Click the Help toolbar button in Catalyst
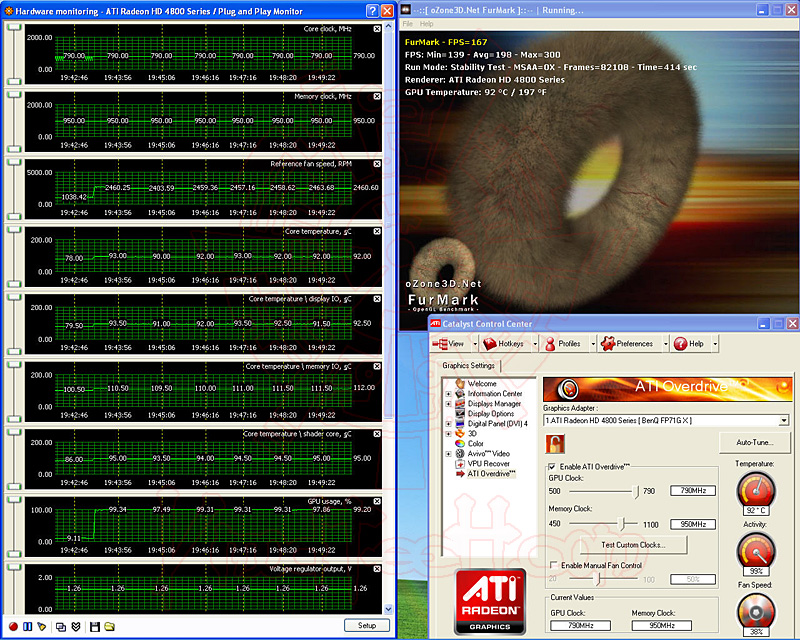The image size is (800, 640). pos(689,344)
